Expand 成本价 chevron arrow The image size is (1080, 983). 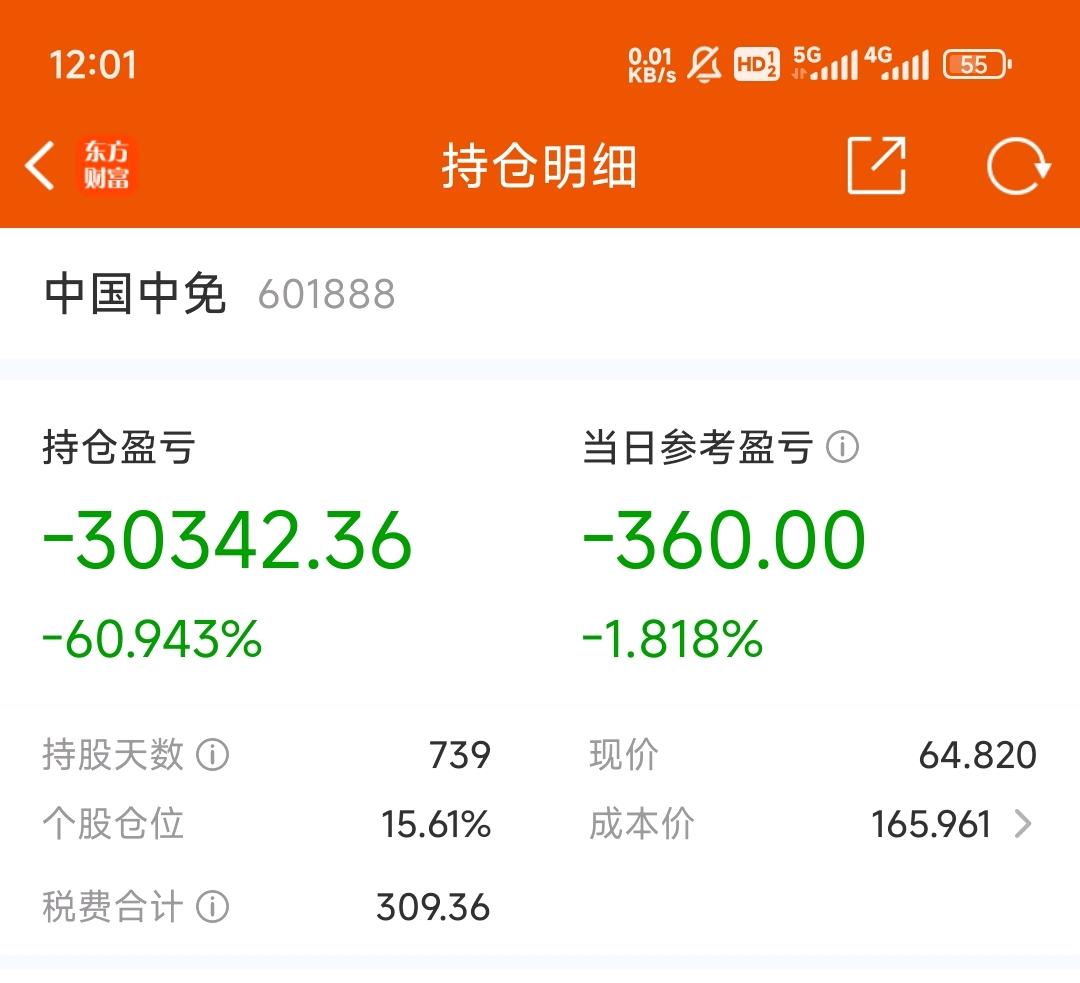click(x=1023, y=824)
